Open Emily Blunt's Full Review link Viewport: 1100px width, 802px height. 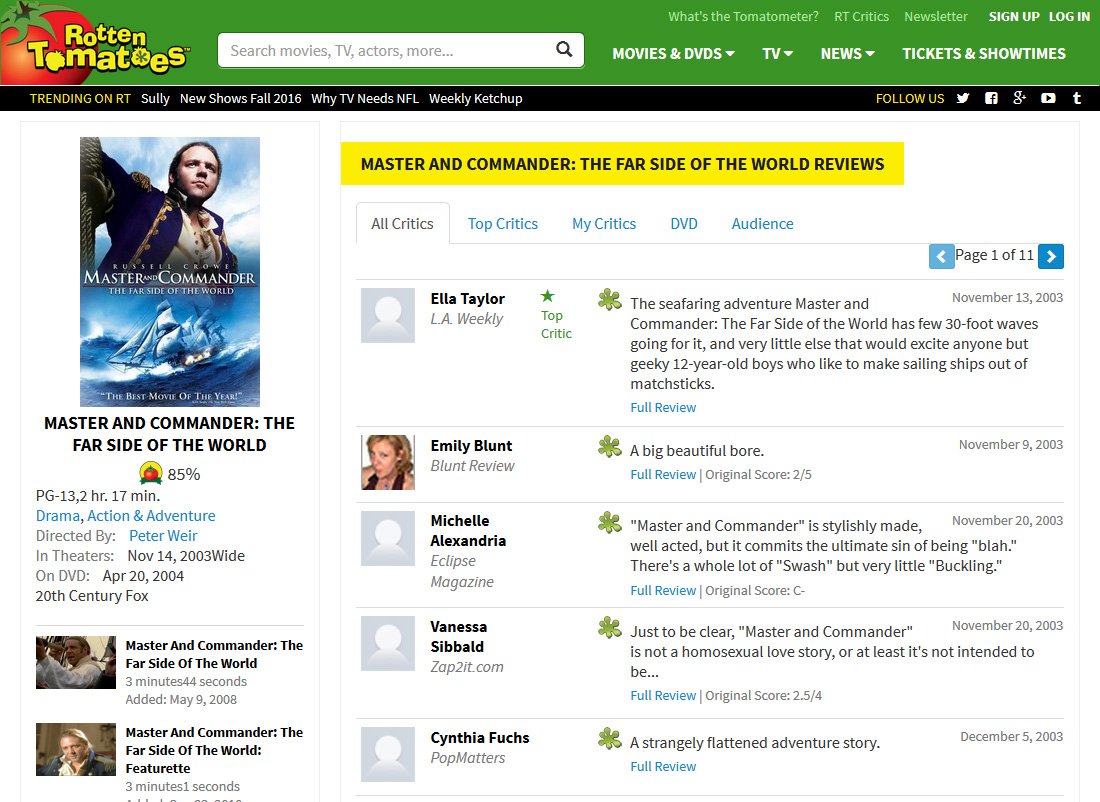tap(663, 474)
